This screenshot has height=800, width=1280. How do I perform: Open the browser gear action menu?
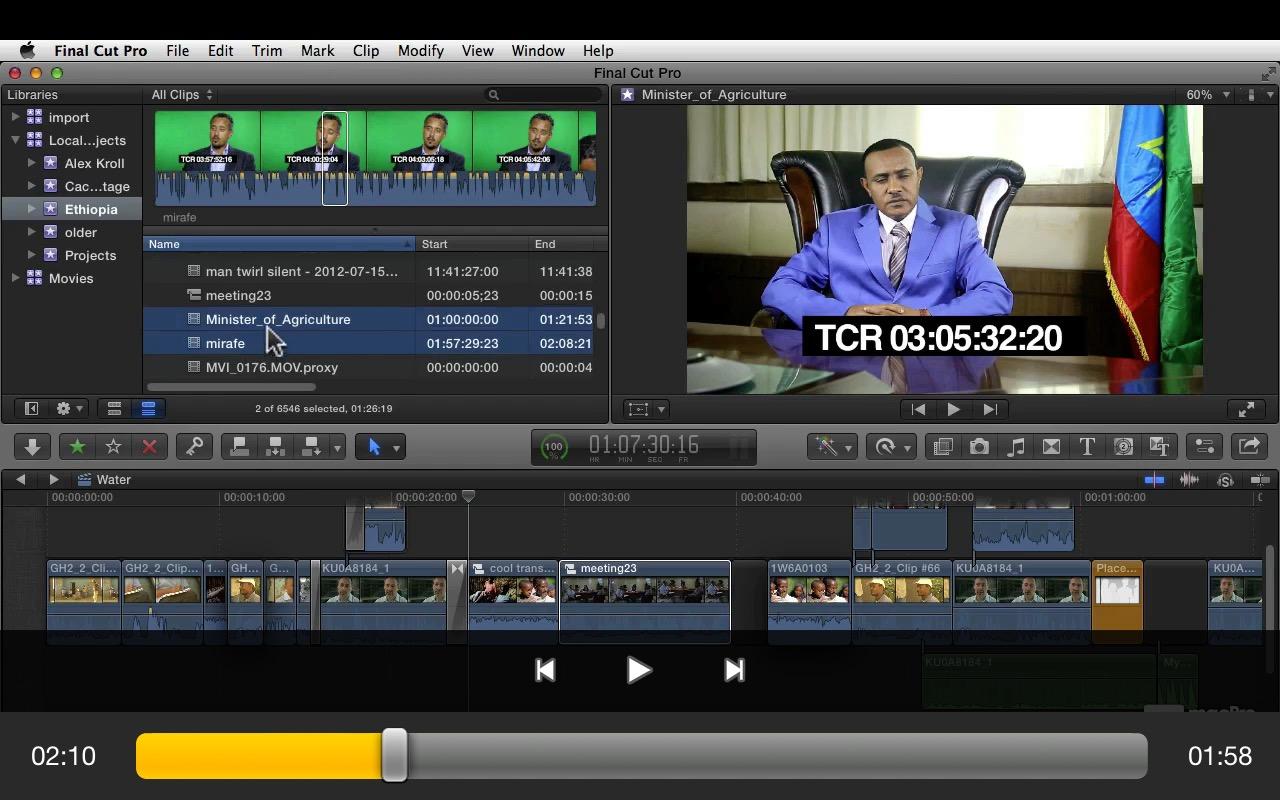point(69,409)
